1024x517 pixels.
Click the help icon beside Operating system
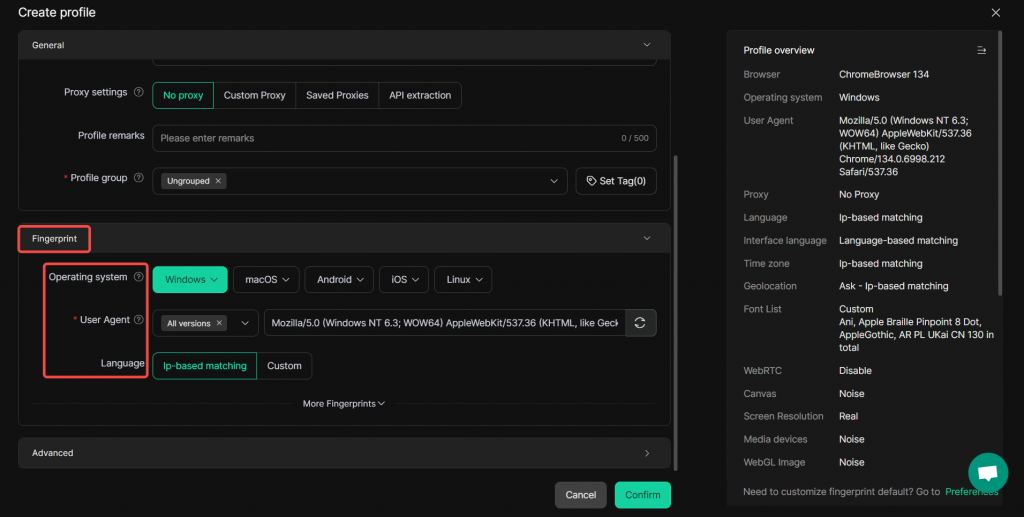click(139, 278)
